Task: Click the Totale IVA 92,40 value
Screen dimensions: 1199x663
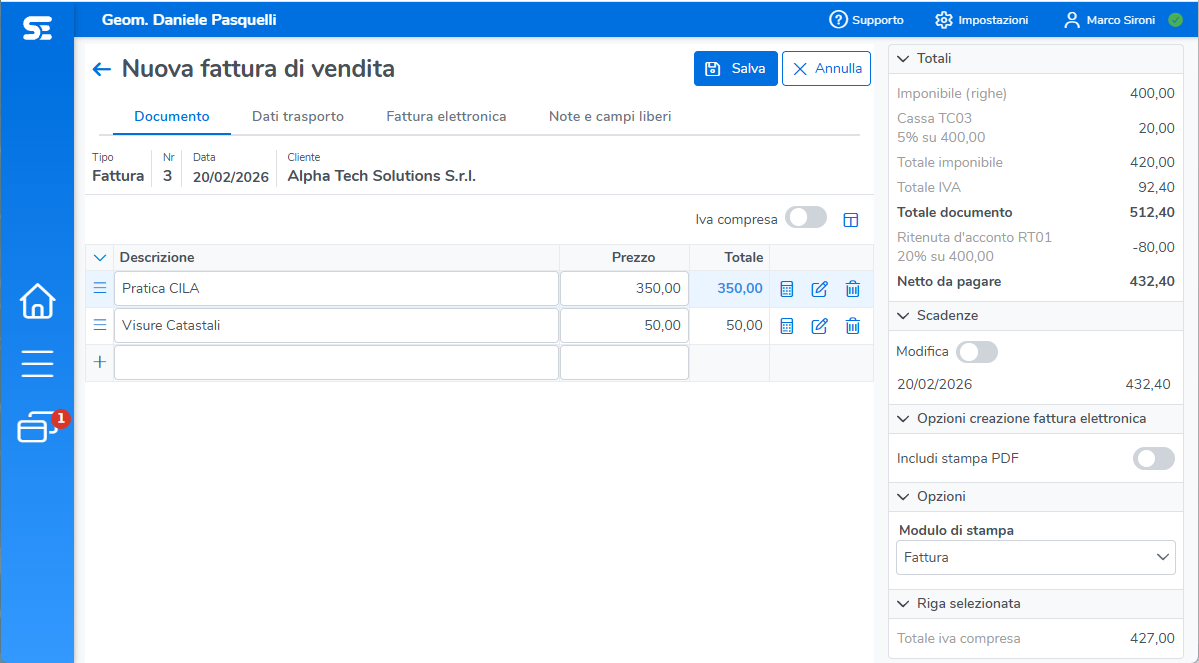Action: coord(1156,187)
